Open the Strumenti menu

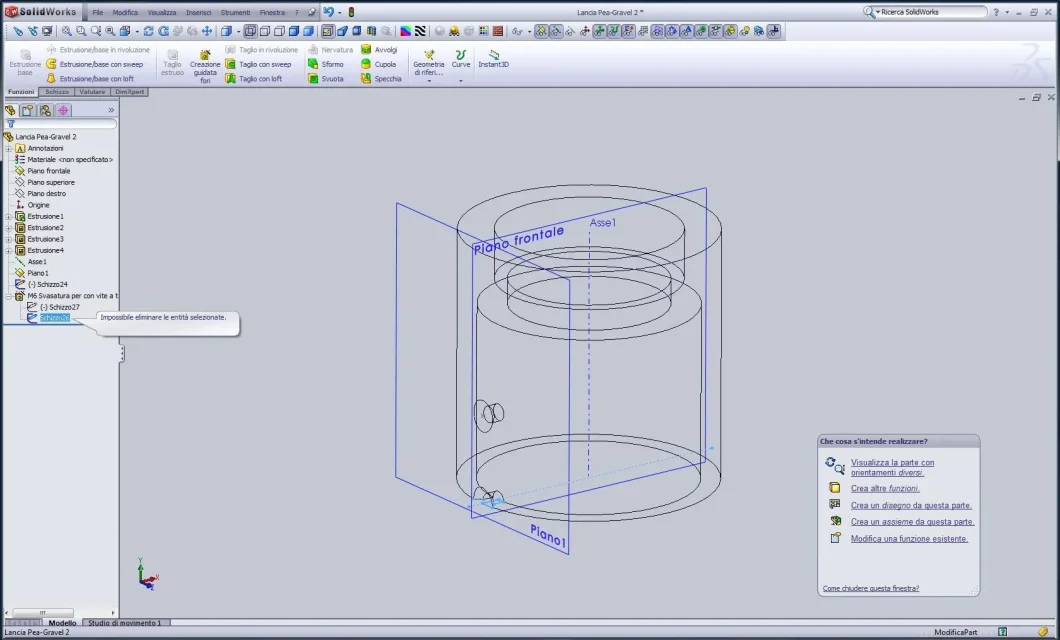click(x=235, y=12)
